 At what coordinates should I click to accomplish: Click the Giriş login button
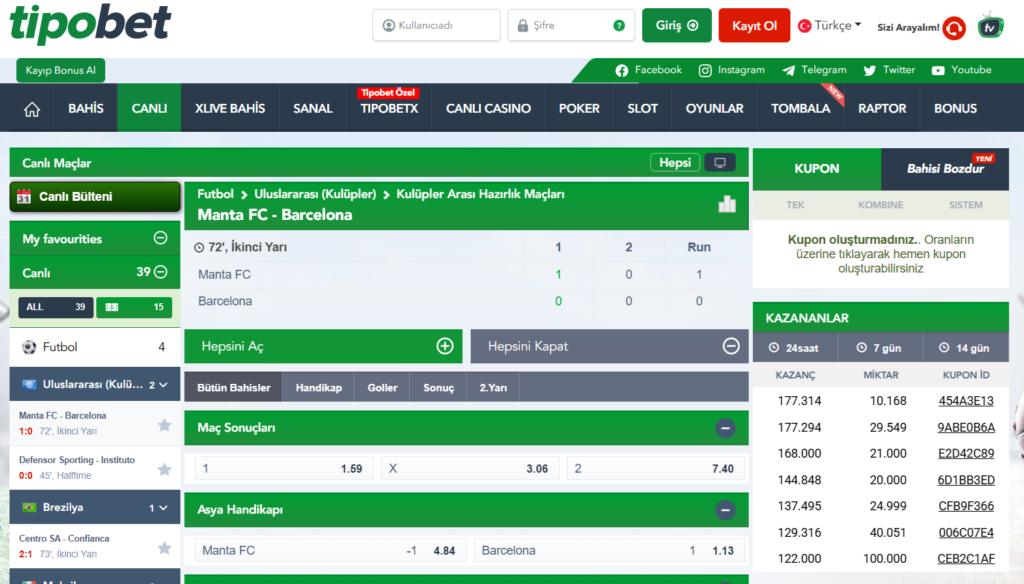point(677,25)
